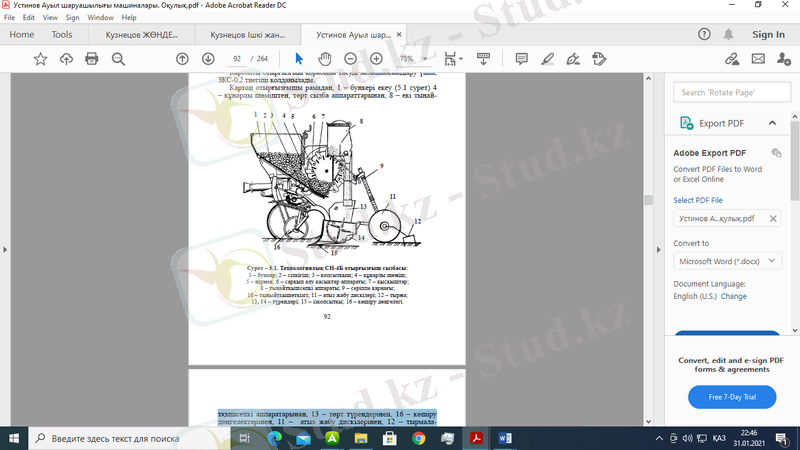Screen dimensions: 800x450
Task: Select the hand pan tool
Action: pos(324,59)
